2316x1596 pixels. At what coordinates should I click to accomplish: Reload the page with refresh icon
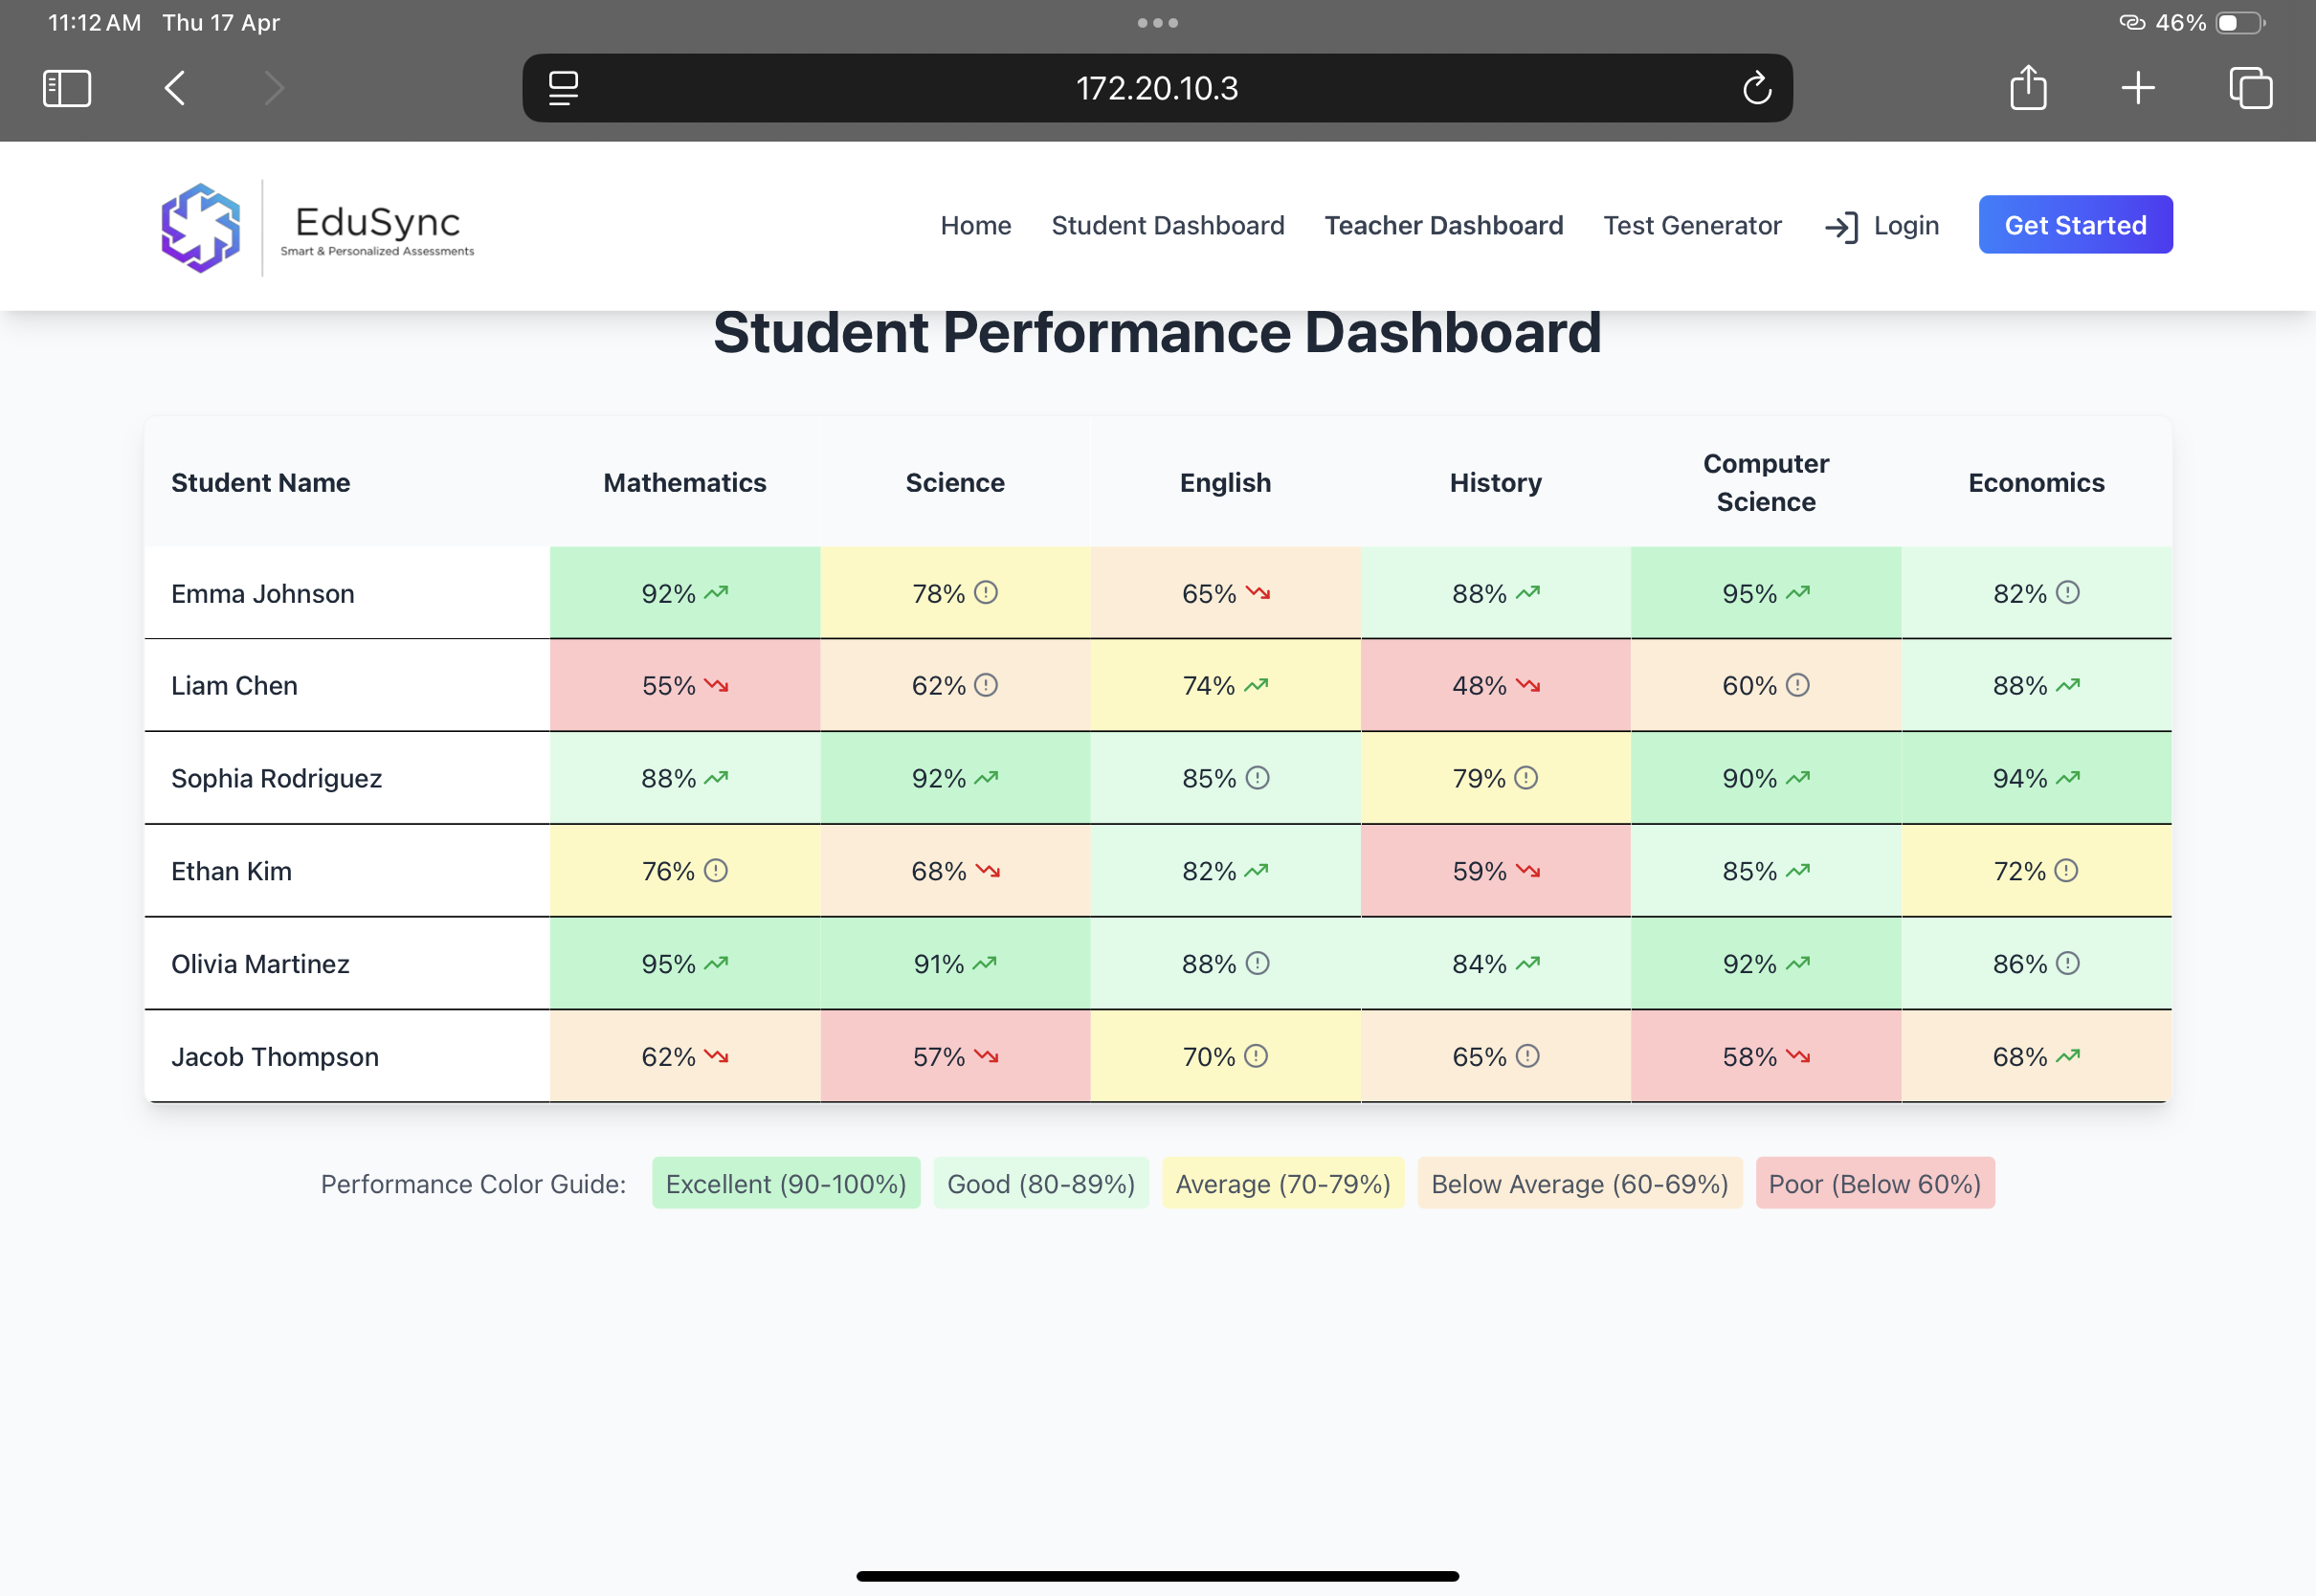[1756, 88]
